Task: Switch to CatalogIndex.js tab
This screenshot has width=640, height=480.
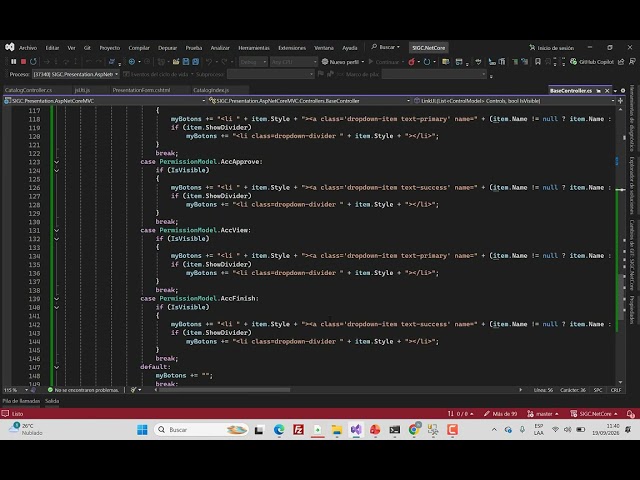Action: tap(211, 90)
